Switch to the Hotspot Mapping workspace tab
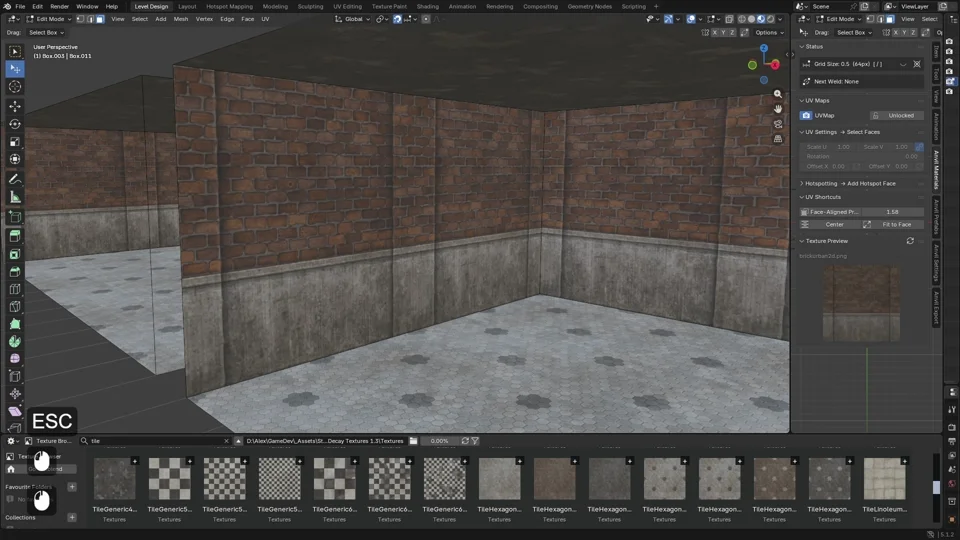960x540 pixels. click(229, 6)
